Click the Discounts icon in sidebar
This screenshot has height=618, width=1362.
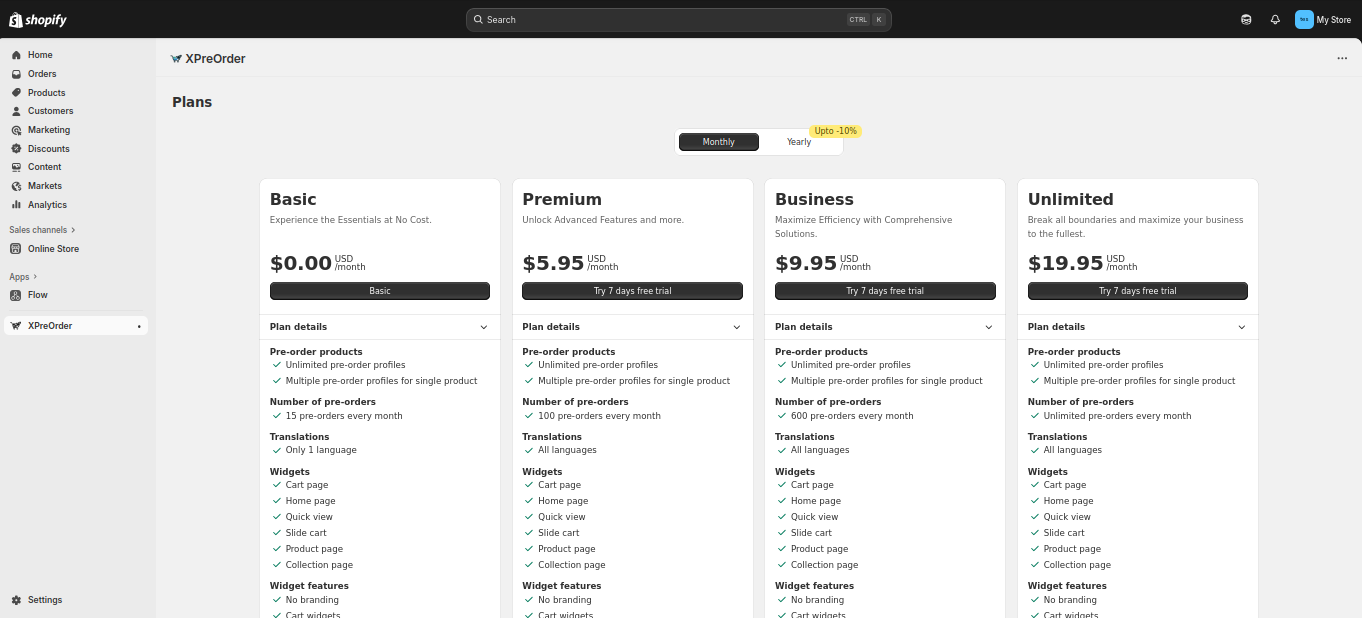click(x=16, y=149)
